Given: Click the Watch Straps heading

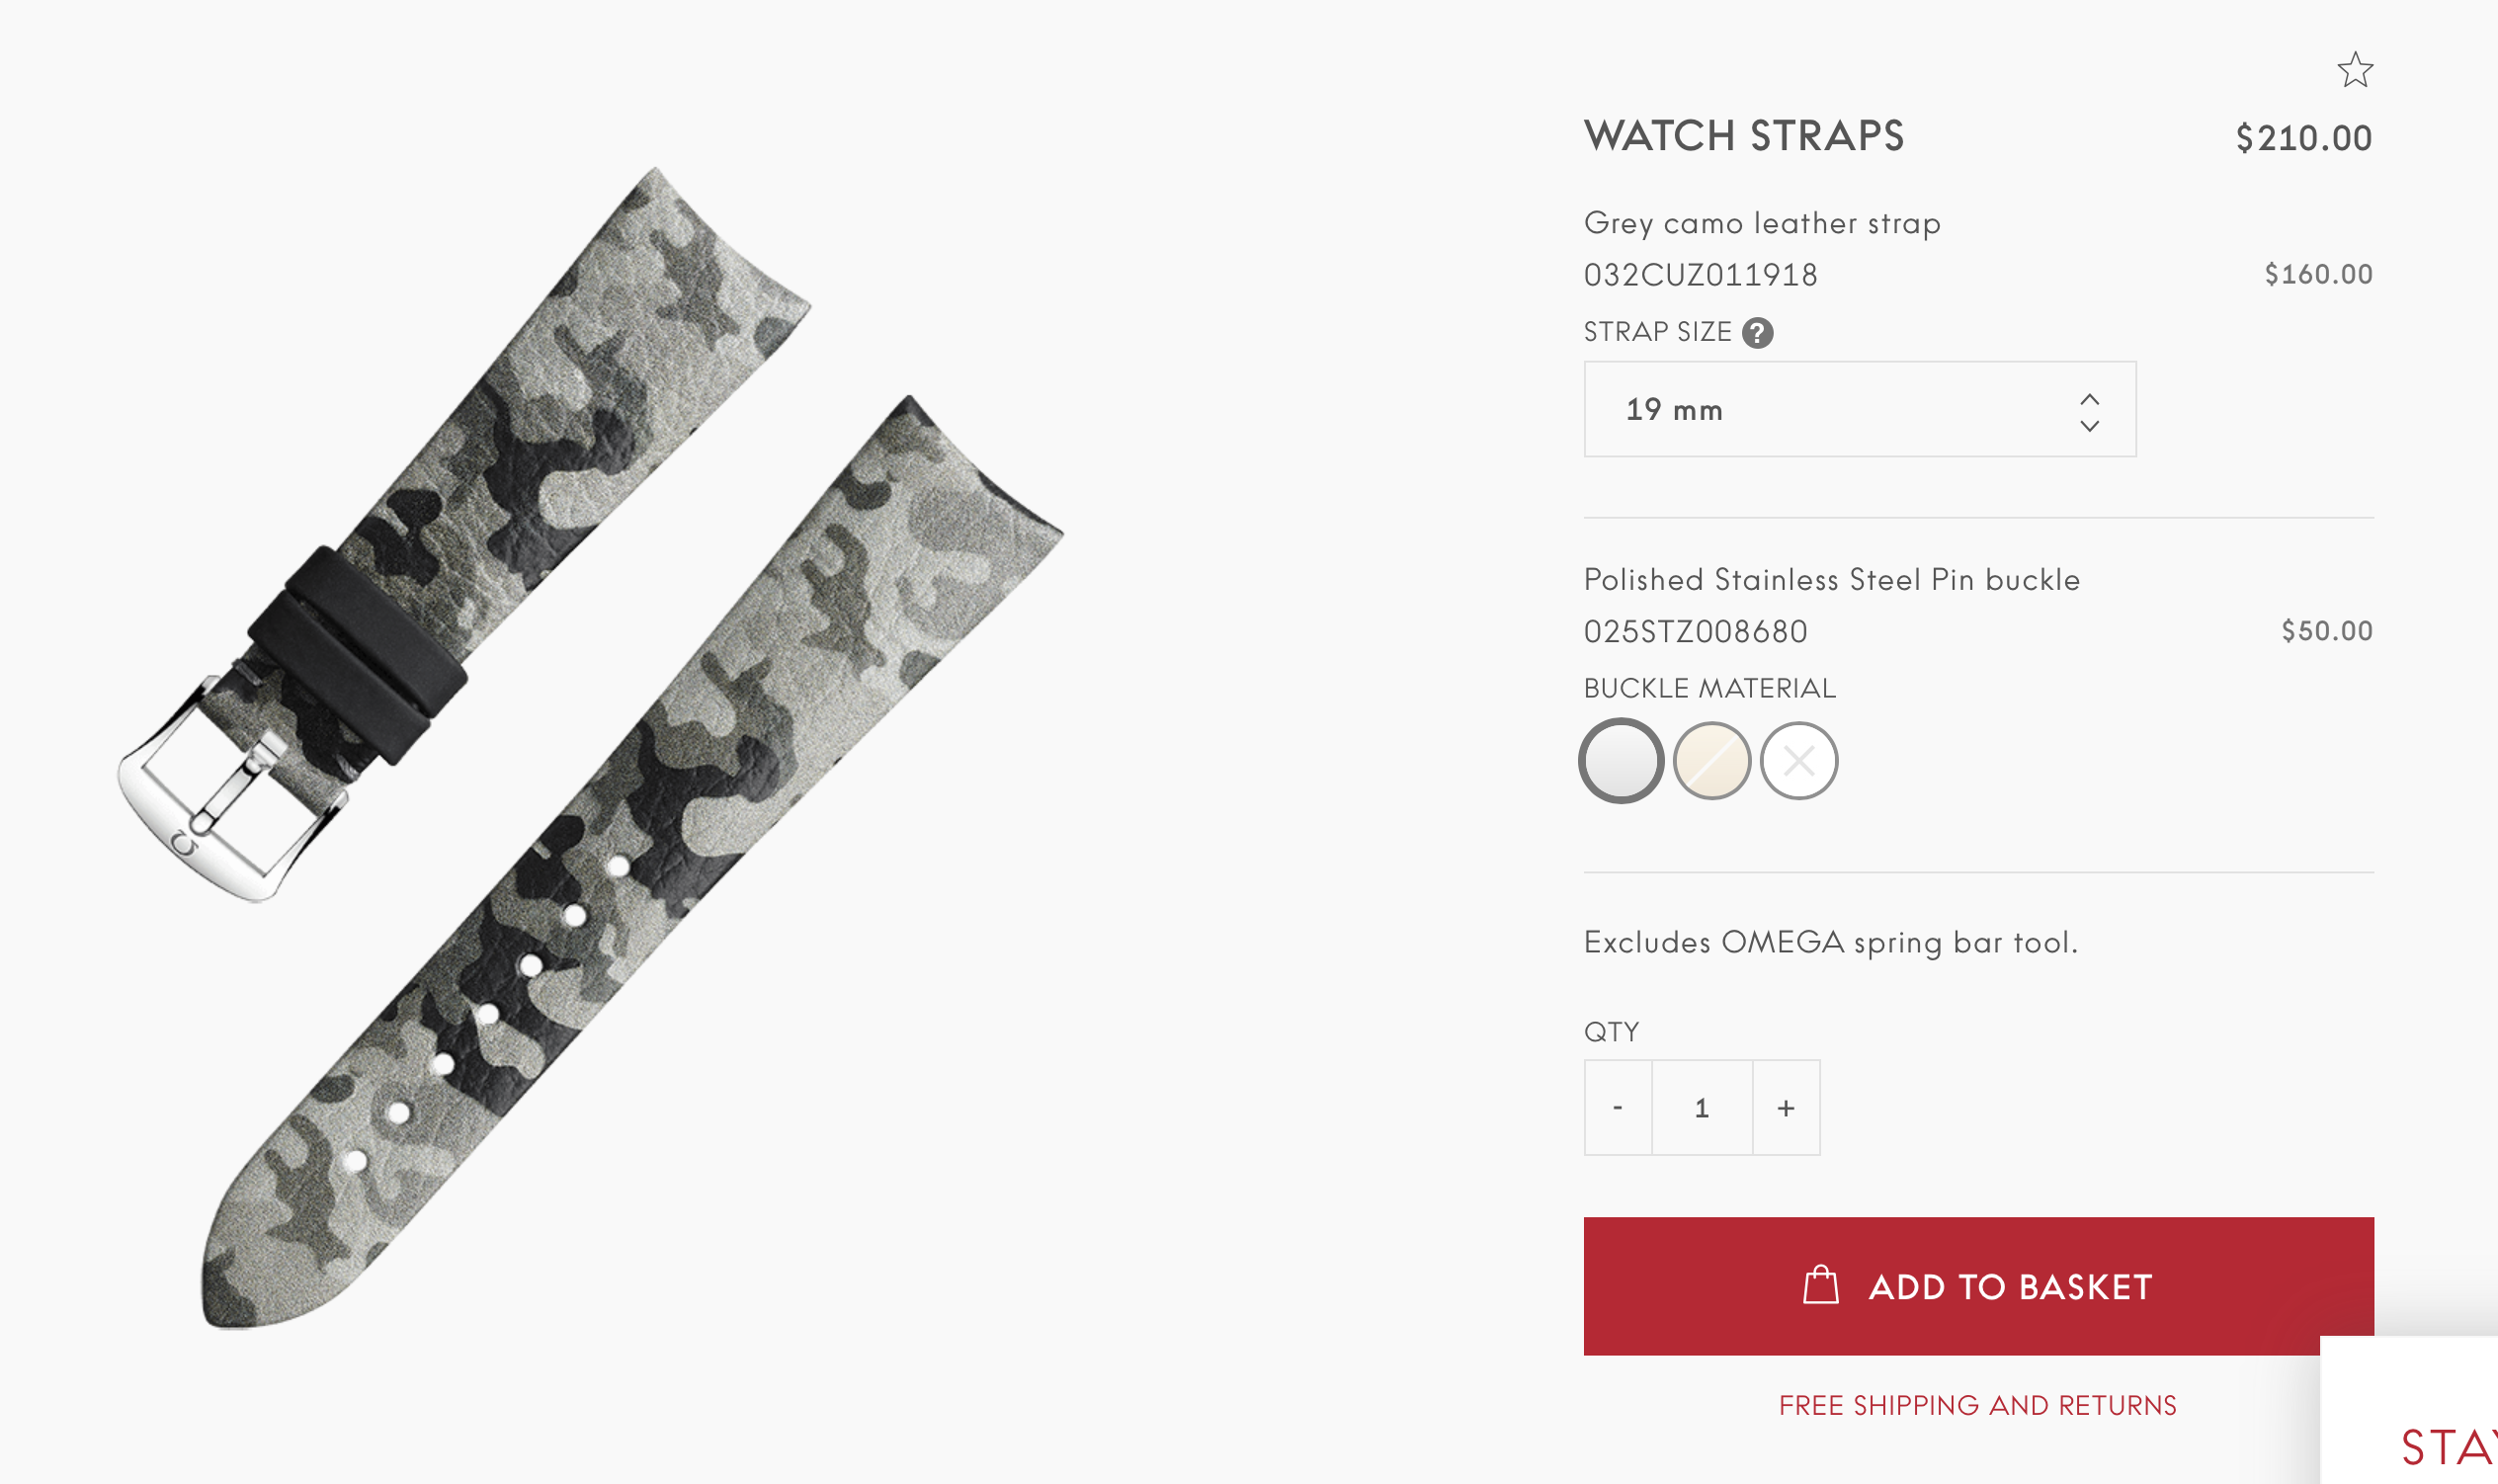Looking at the screenshot, I should 1743,137.
